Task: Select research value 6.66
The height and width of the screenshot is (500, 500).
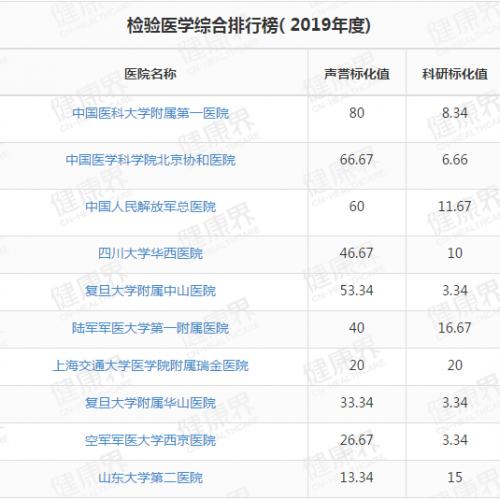Action: tap(455, 160)
